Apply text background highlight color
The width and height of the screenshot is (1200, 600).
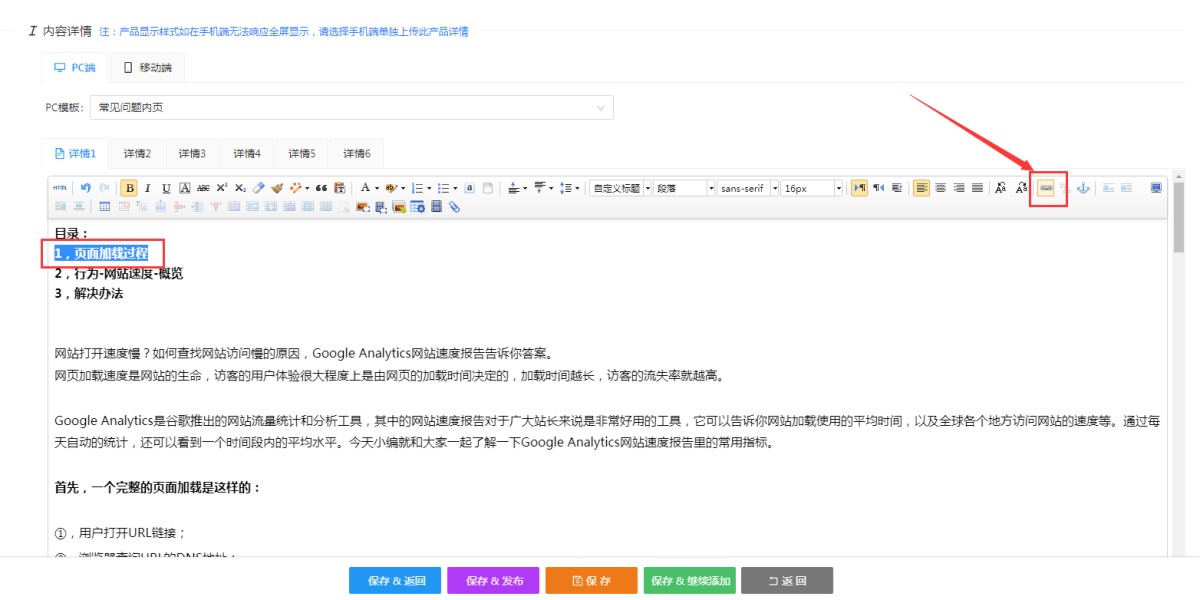coord(391,188)
